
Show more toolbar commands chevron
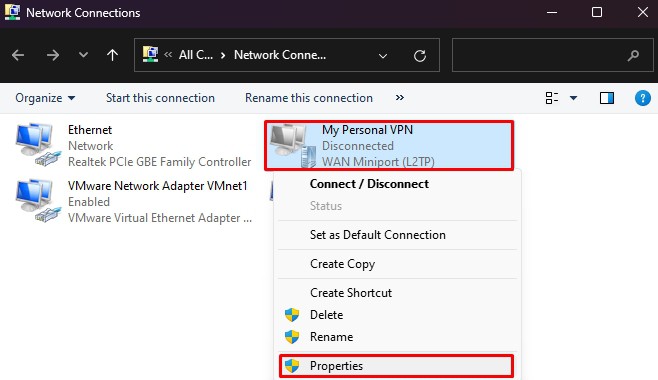pyautogui.click(x=400, y=97)
